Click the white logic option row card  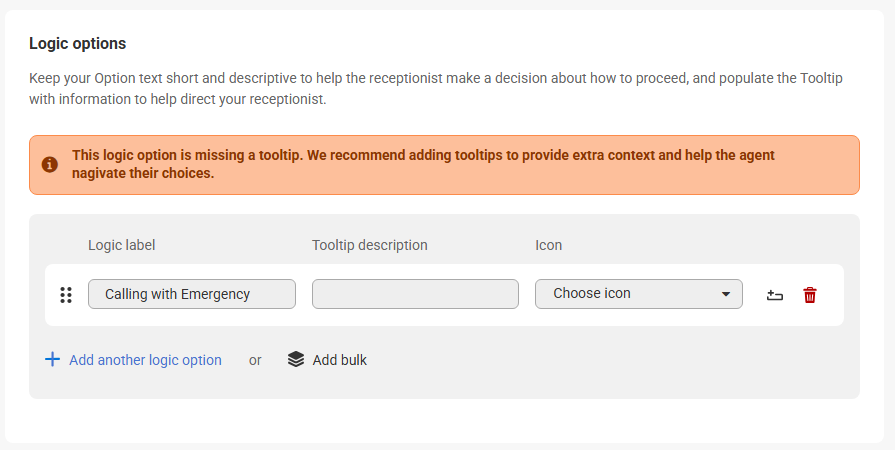click(444, 317)
